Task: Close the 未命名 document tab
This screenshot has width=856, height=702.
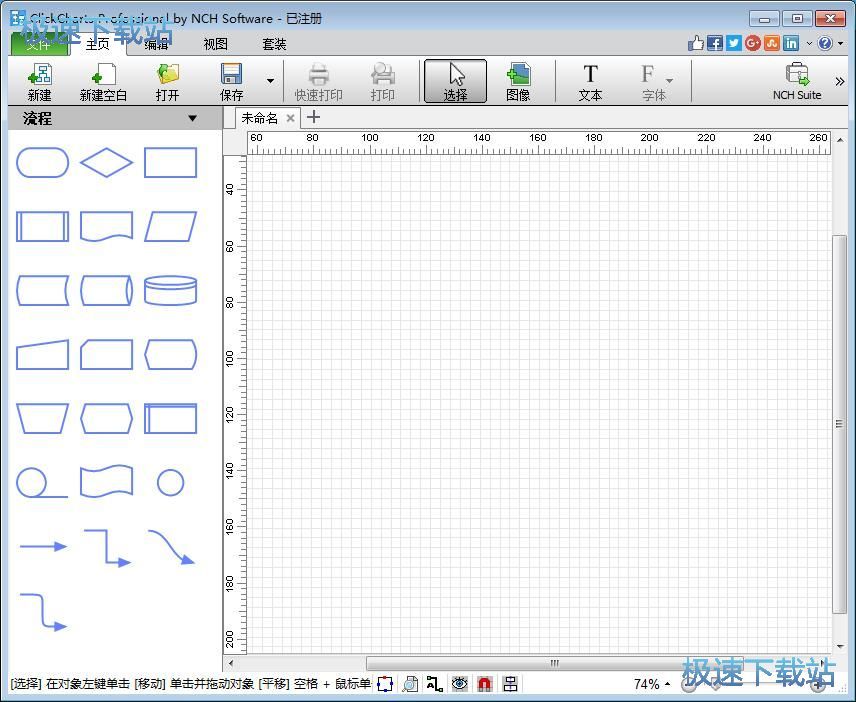Action: point(290,118)
